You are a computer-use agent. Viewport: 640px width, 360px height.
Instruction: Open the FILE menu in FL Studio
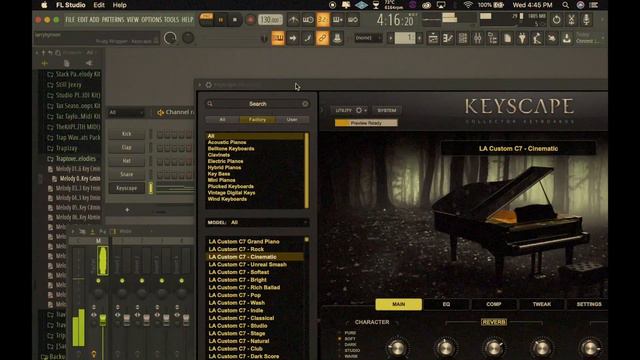[x=70, y=20]
